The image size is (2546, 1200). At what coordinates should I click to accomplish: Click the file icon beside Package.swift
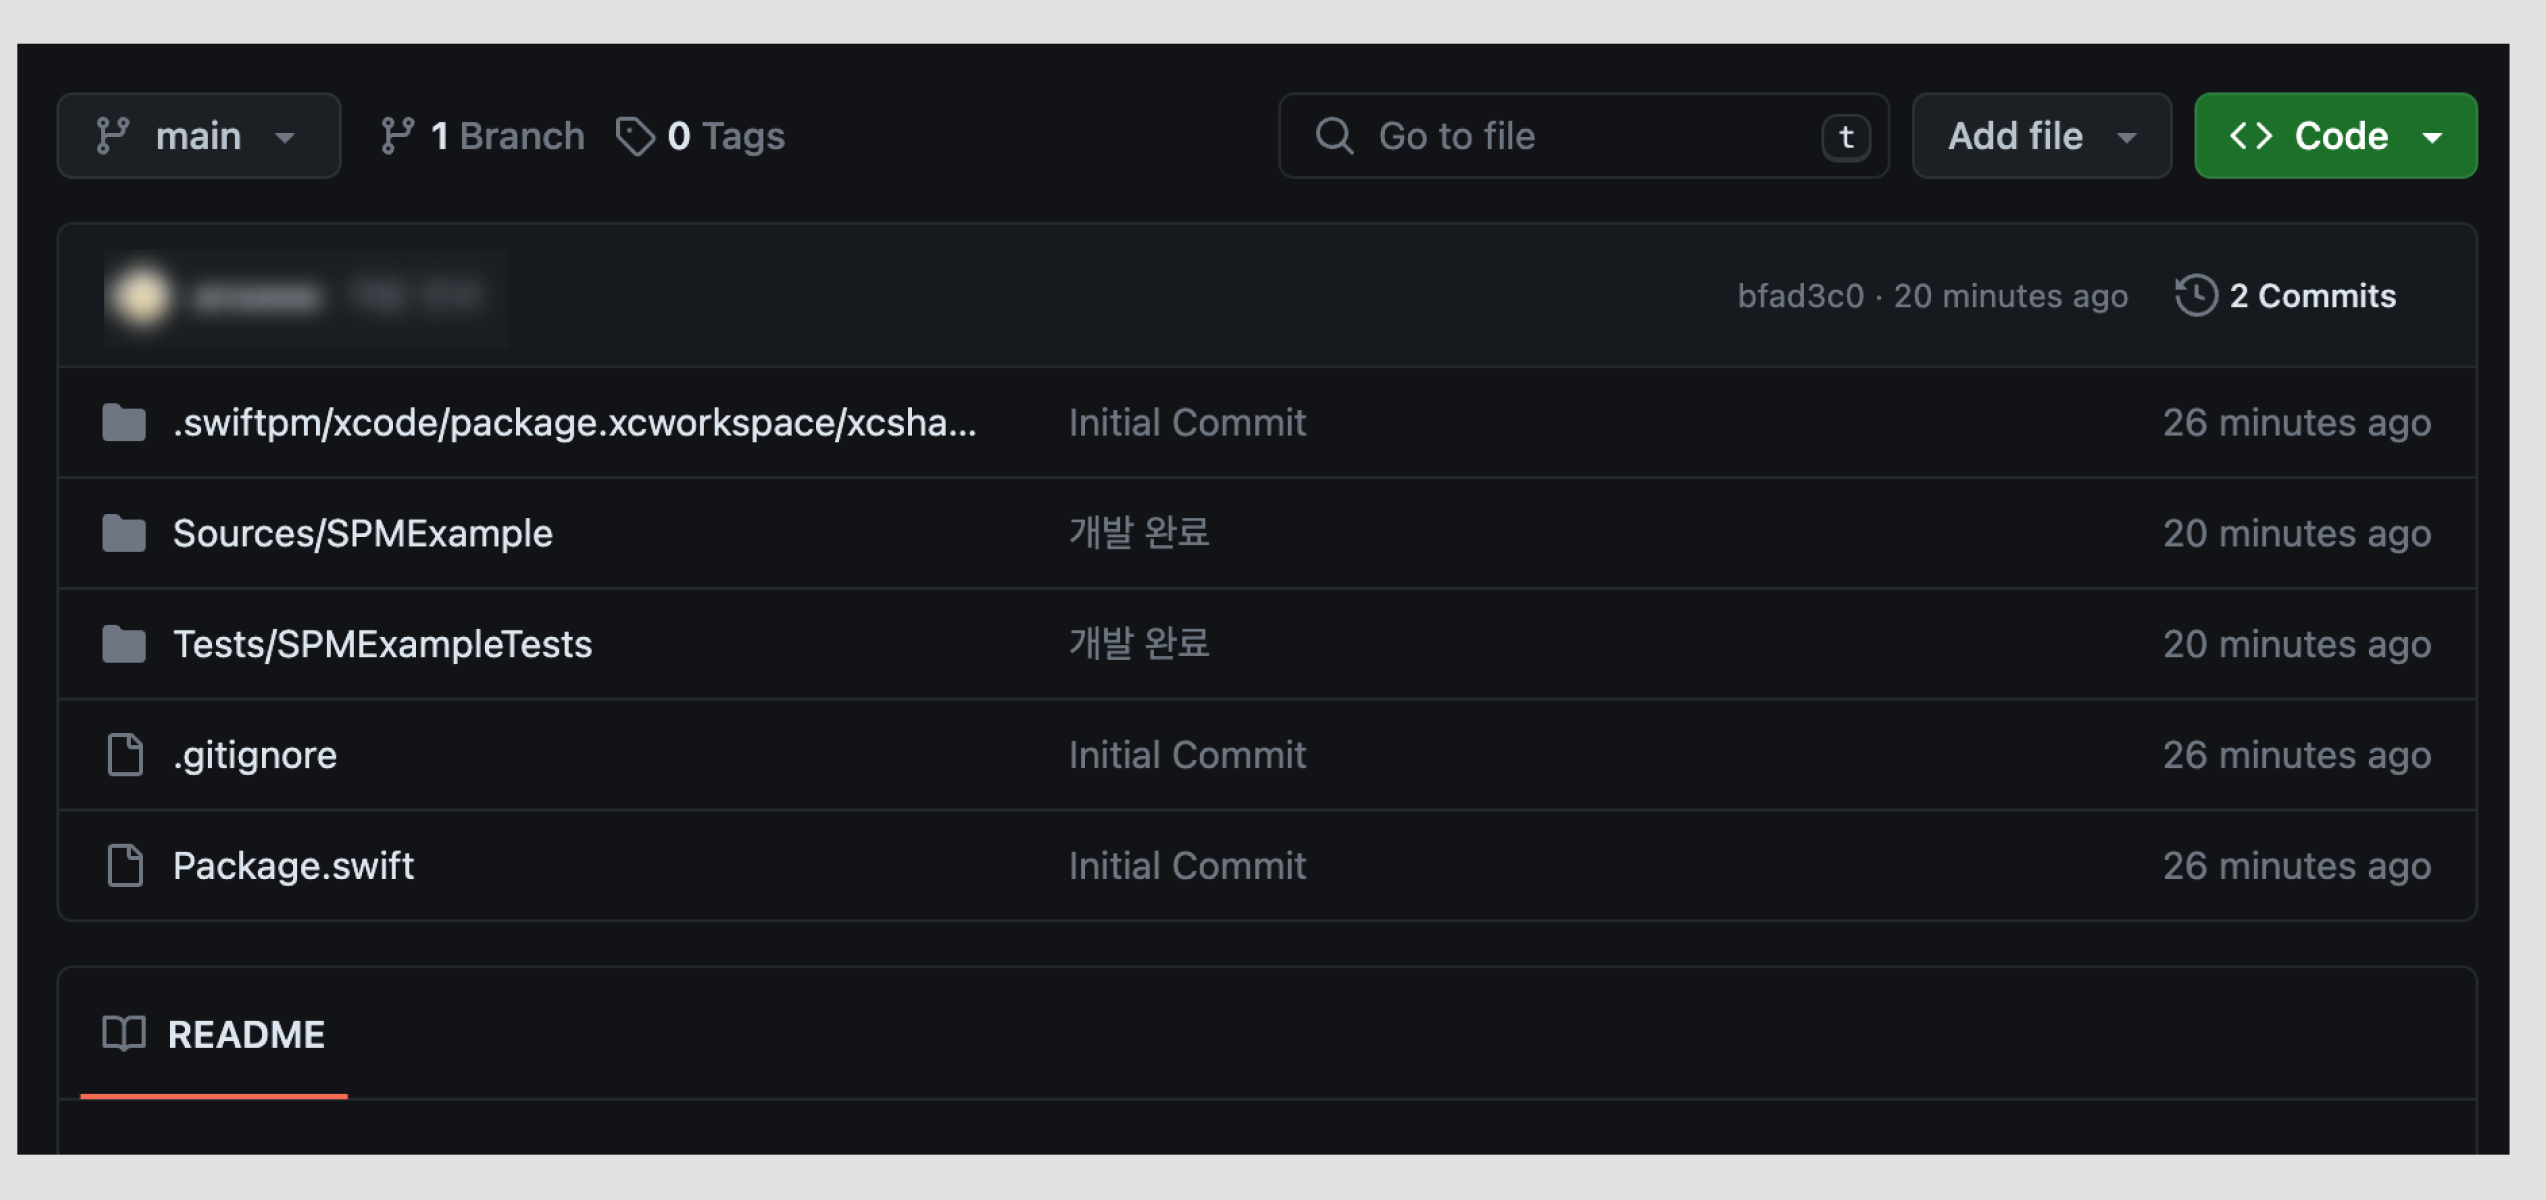[125, 866]
